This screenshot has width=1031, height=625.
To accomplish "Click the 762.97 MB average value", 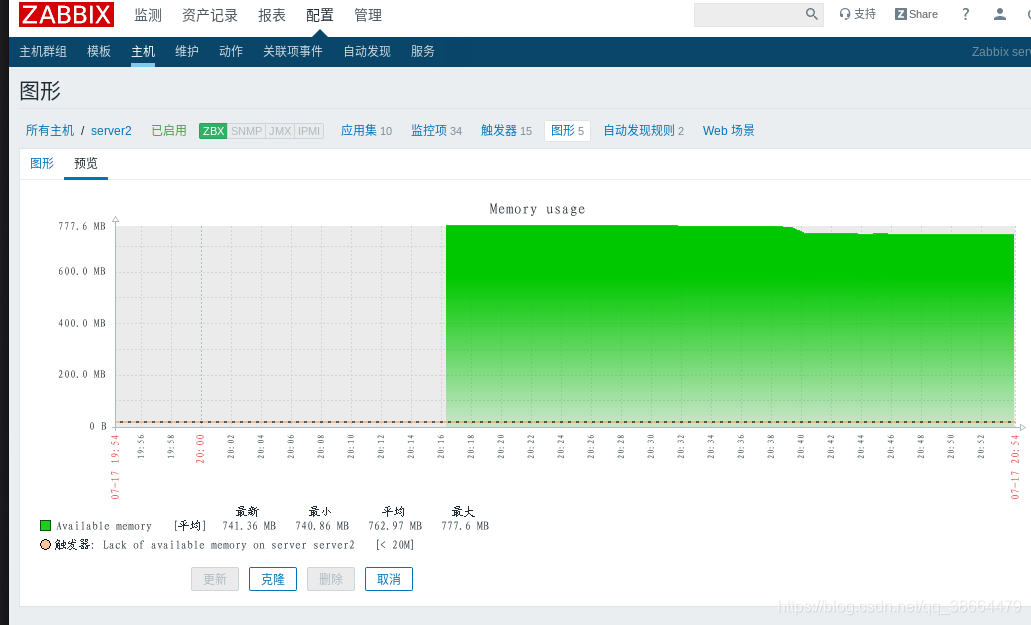I will pos(395,526).
